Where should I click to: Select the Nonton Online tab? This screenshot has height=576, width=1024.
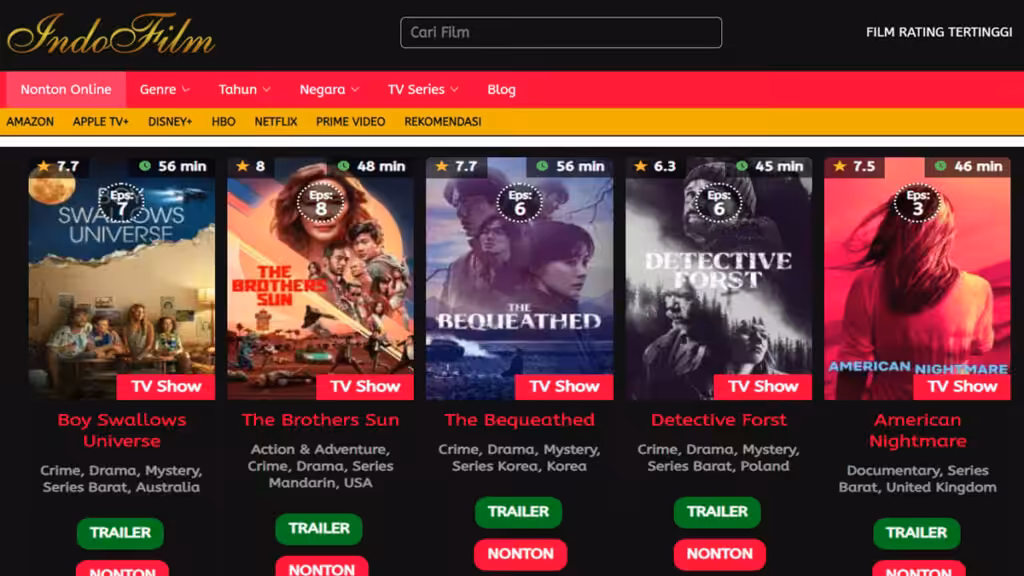66,89
